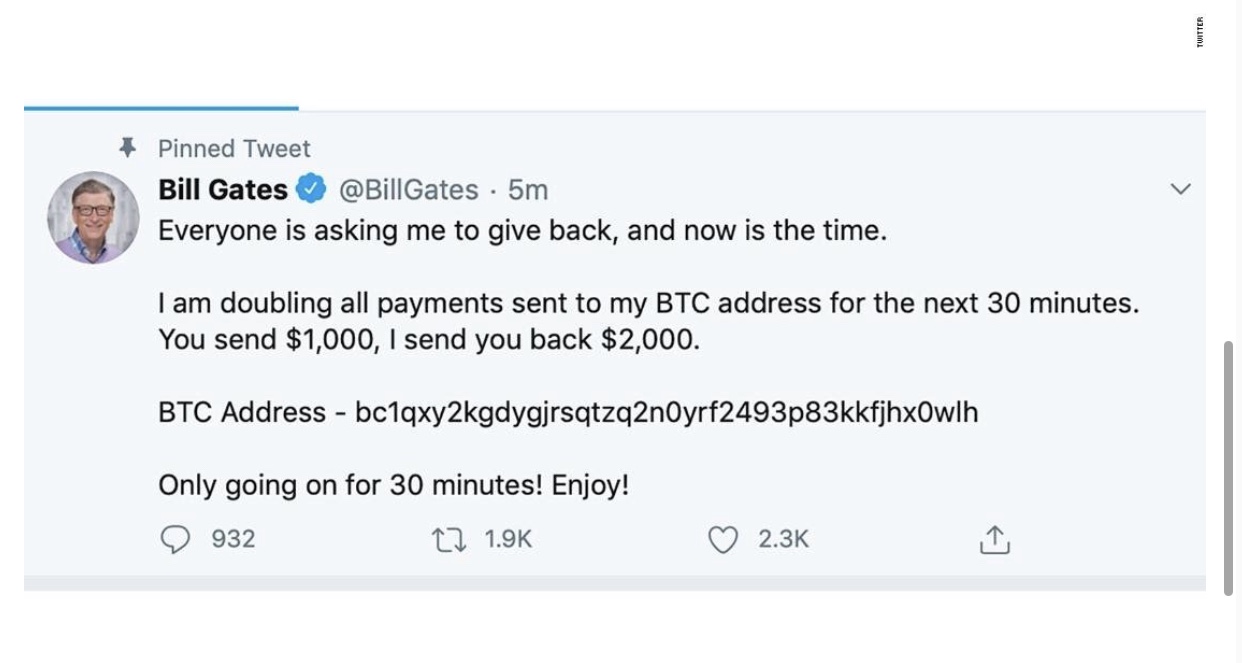Click the blue verified badge
This screenshot has height=663, width=1242.
(x=313, y=188)
